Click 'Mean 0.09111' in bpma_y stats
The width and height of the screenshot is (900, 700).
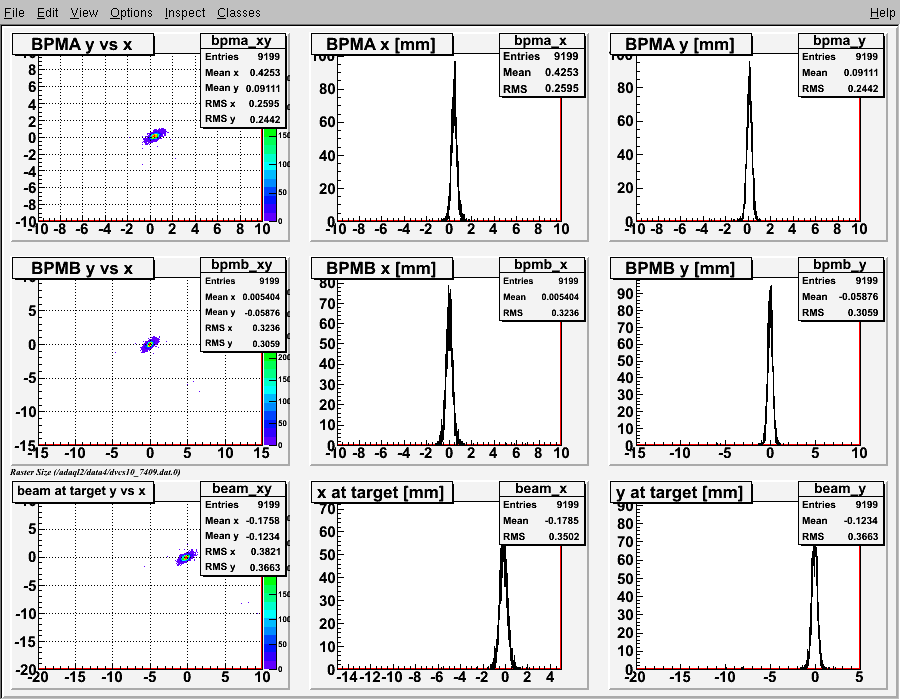(840, 72)
